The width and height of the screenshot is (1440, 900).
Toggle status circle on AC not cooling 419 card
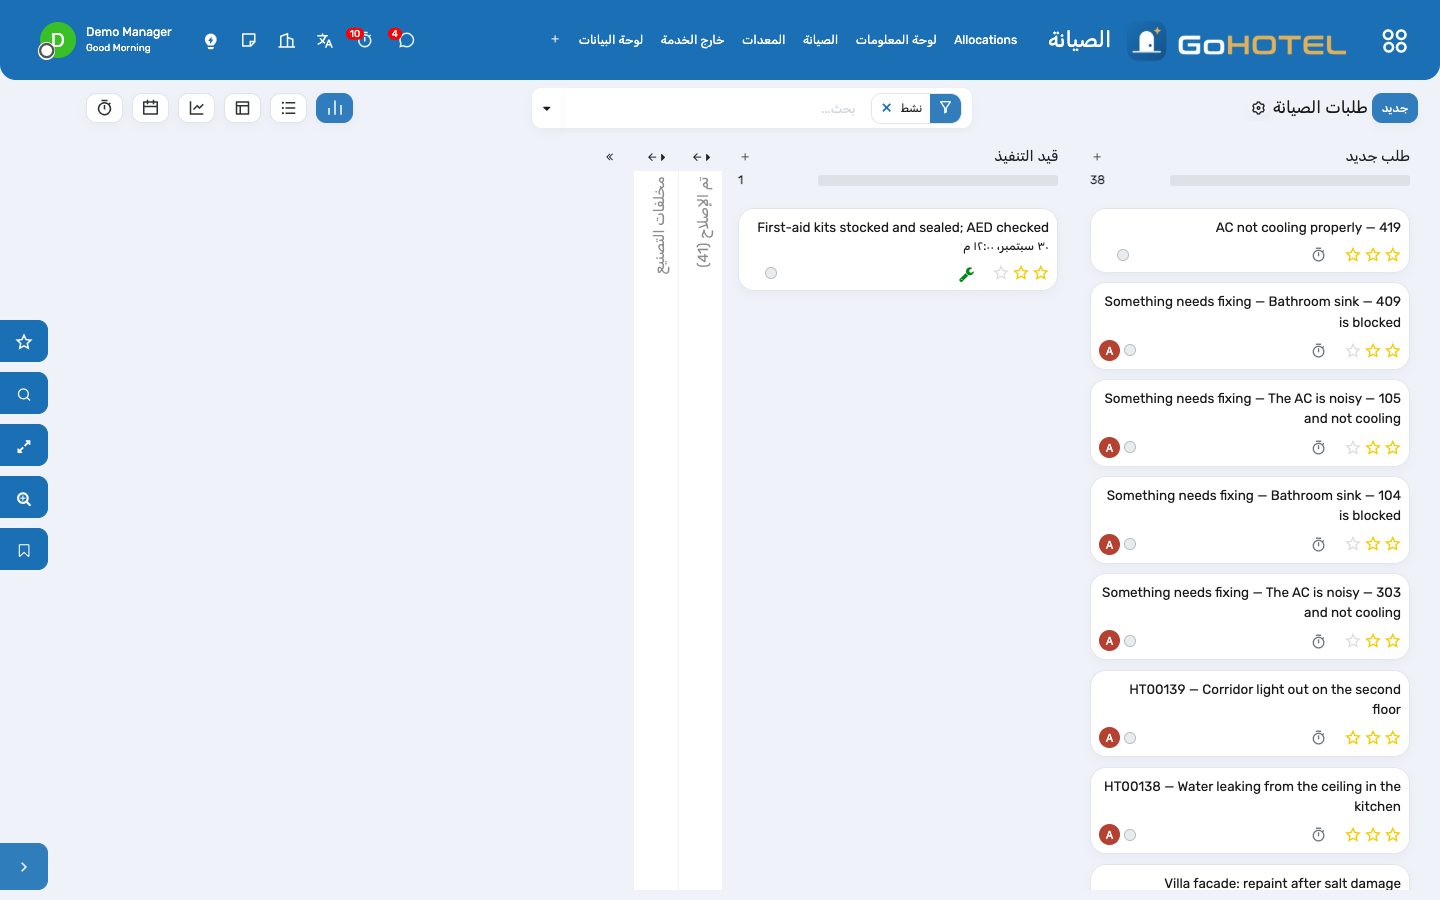pos(1123,255)
